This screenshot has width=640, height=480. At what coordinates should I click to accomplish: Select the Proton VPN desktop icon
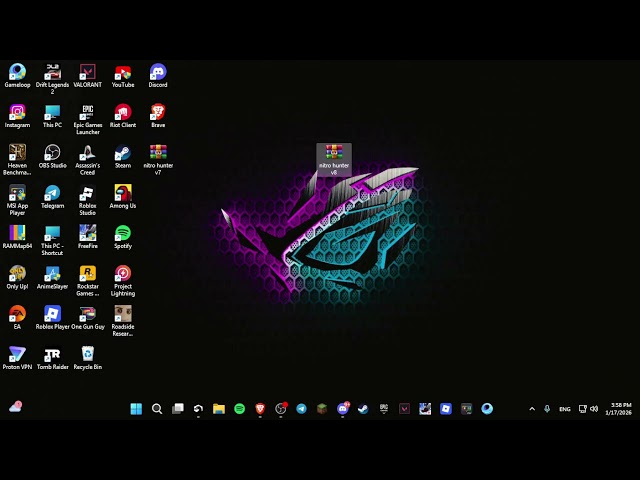click(x=17, y=358)
